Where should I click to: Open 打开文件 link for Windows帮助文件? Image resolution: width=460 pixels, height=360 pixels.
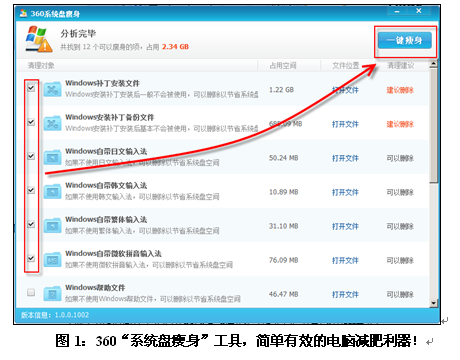click(x=345, y=294)
